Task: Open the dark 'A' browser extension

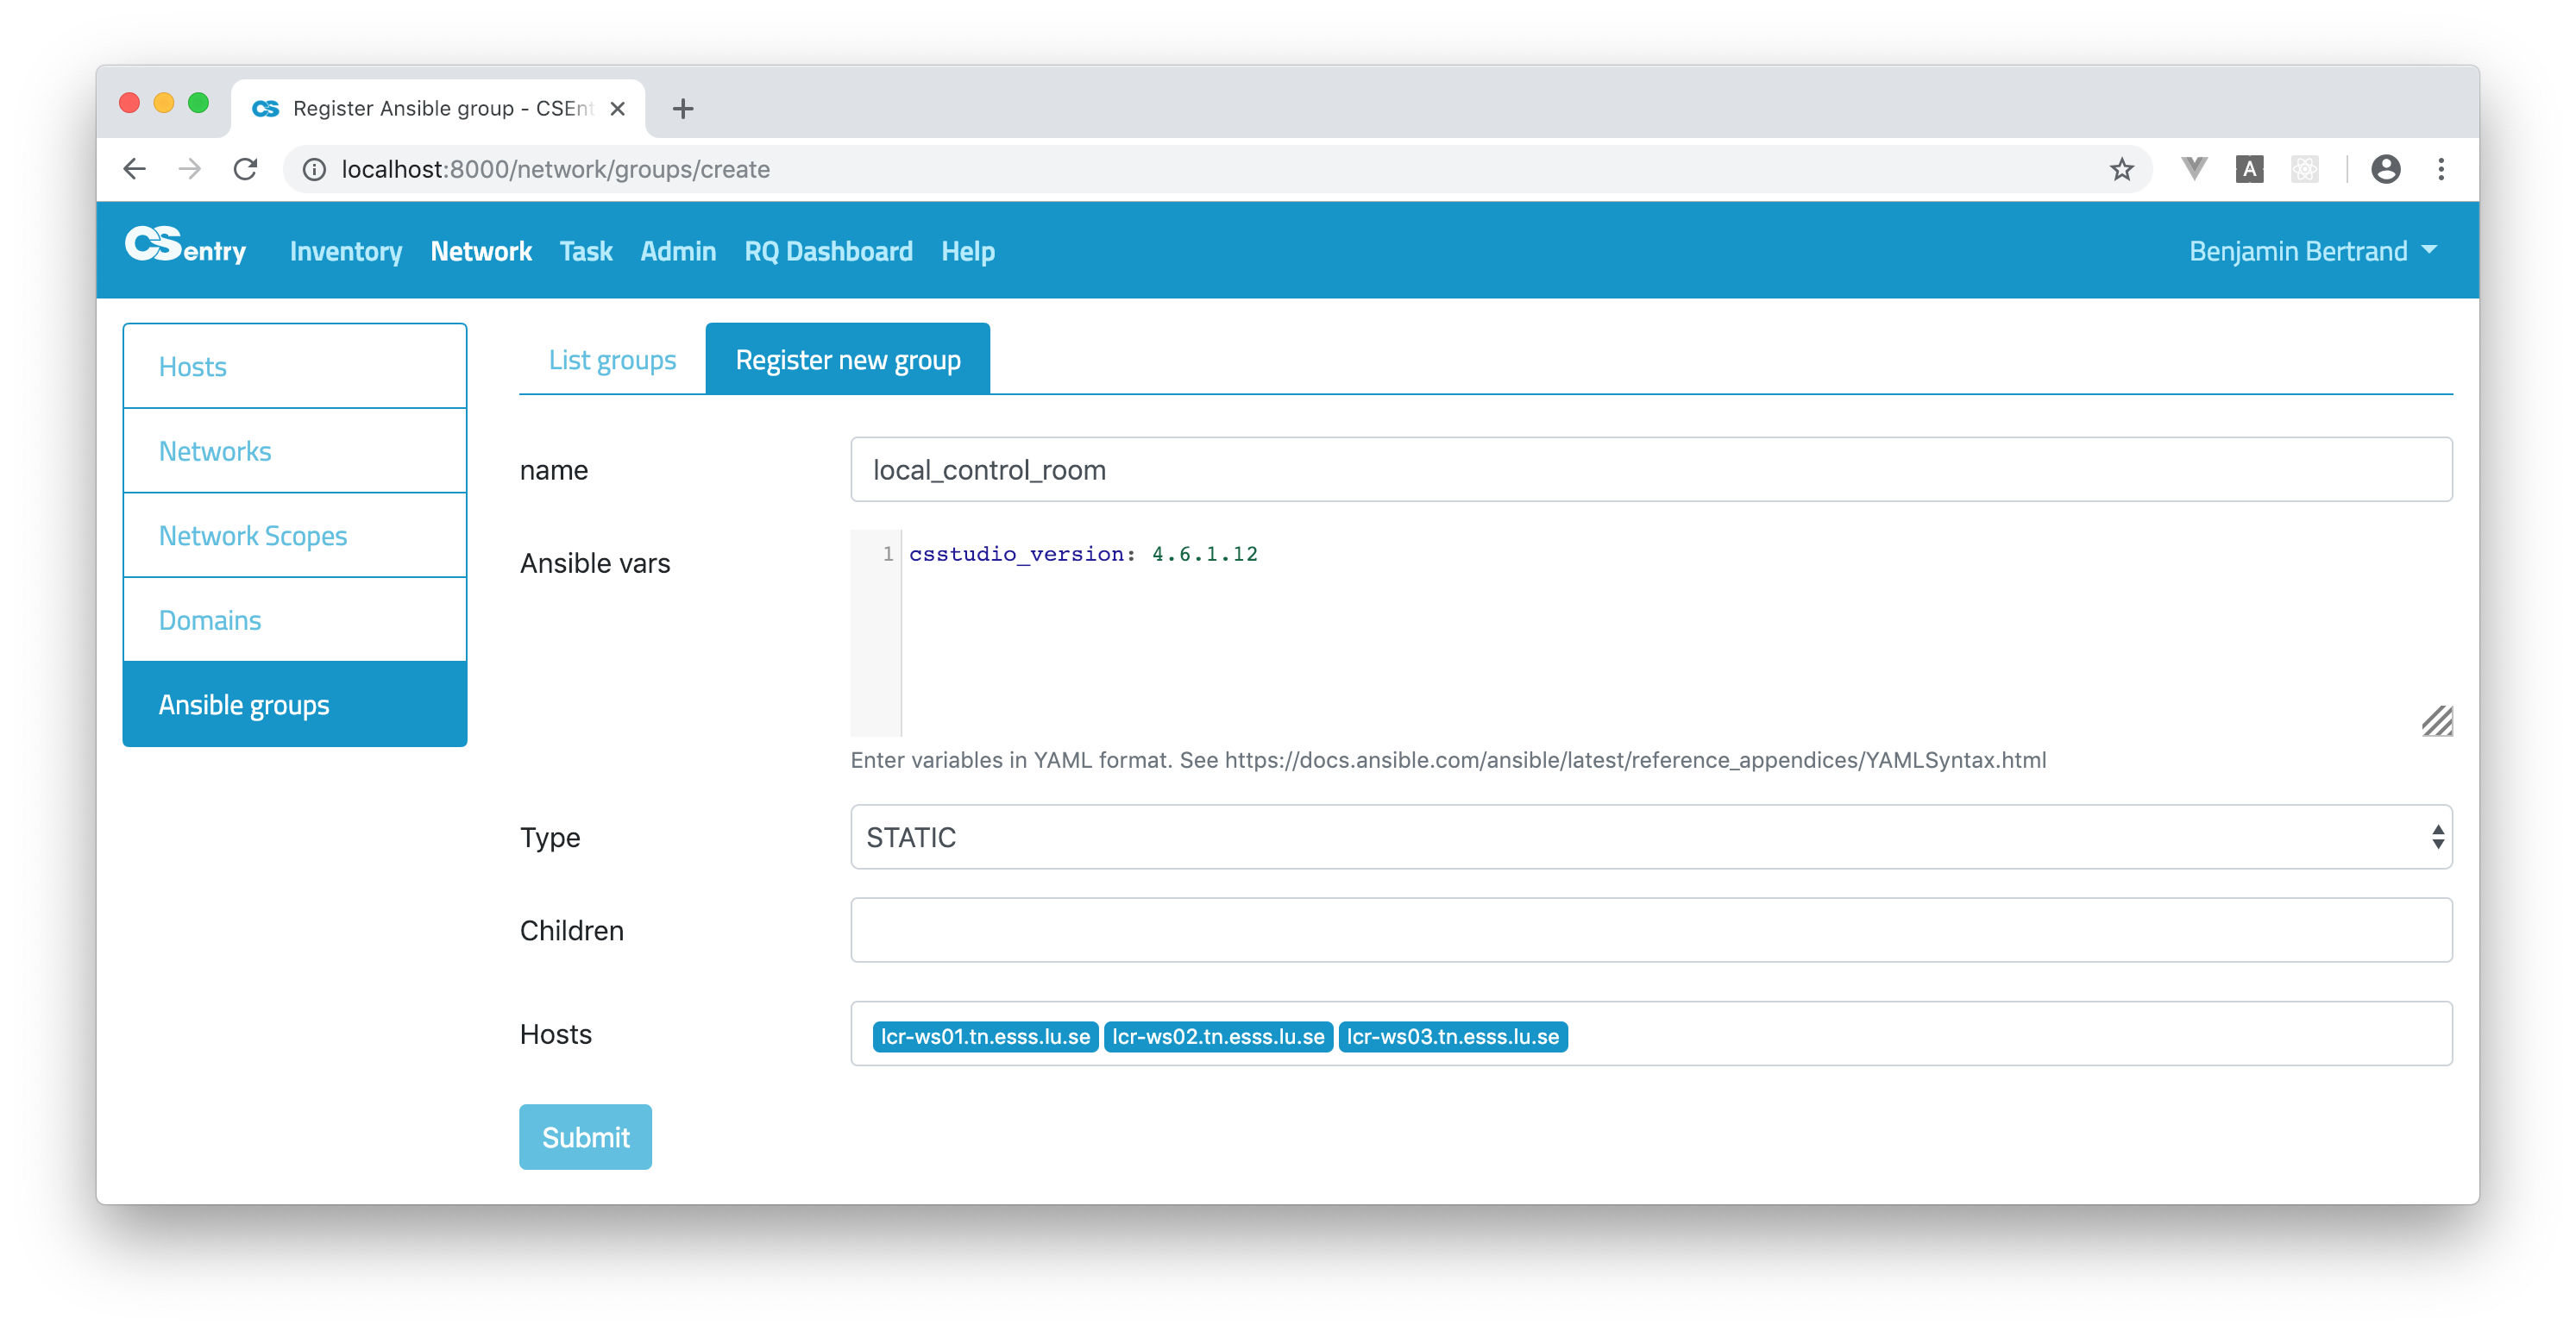Action: [x=2249, y=168]
